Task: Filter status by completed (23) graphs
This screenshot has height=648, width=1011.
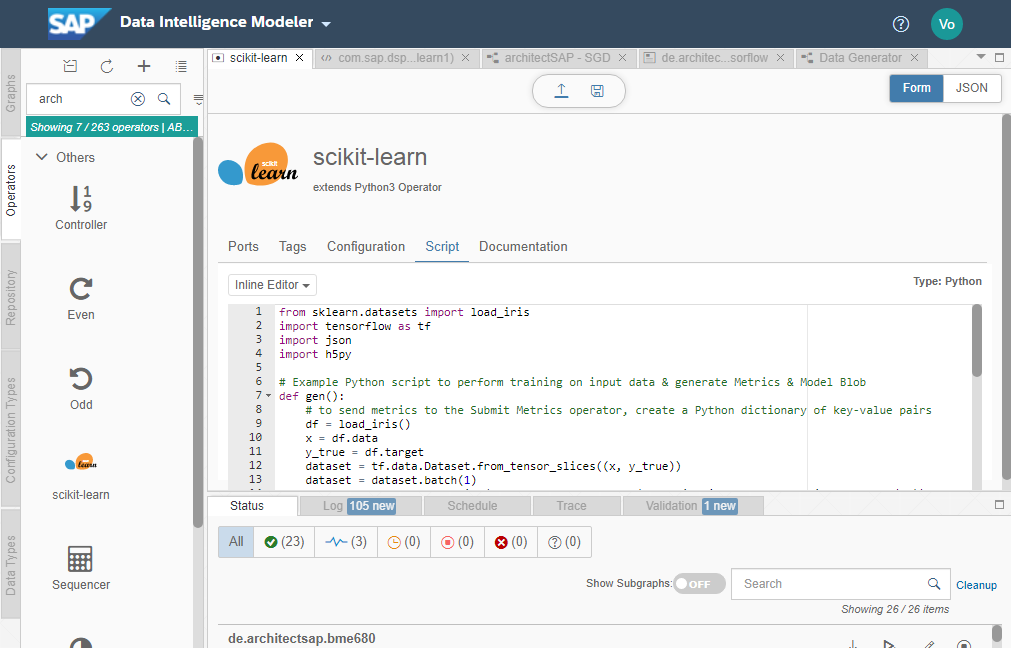Action: click(284, 542)
